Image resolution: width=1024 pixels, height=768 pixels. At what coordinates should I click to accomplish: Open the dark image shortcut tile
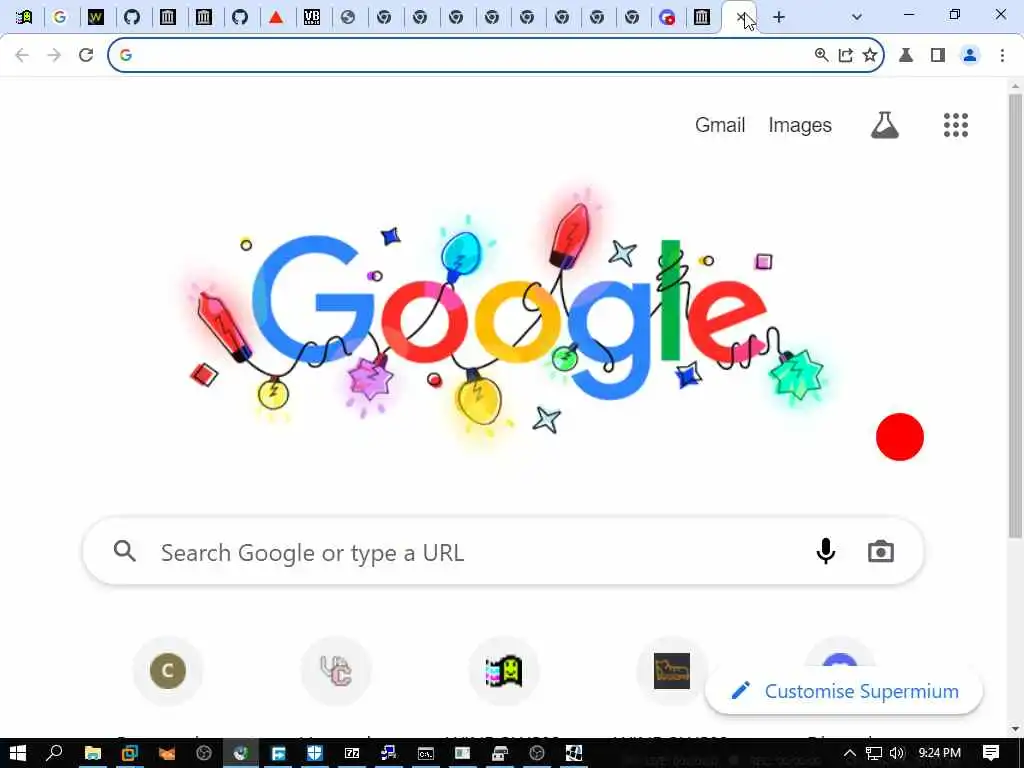click(671, 671)
